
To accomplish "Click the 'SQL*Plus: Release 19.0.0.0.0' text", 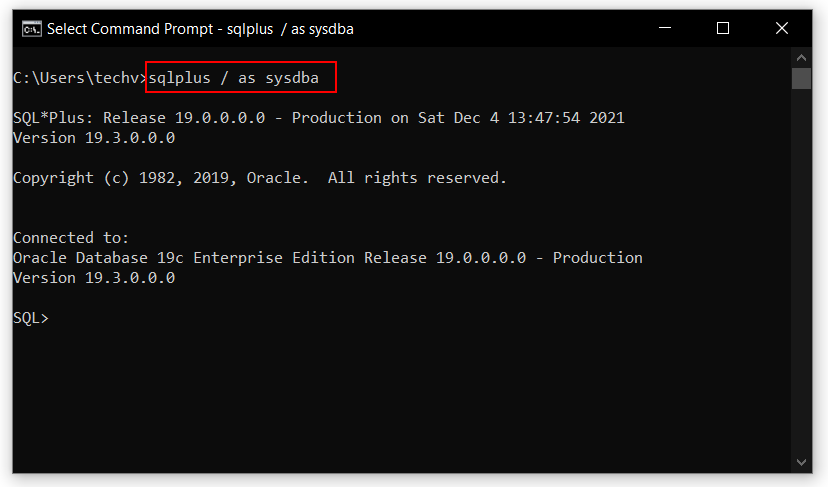I will [139, 118].
